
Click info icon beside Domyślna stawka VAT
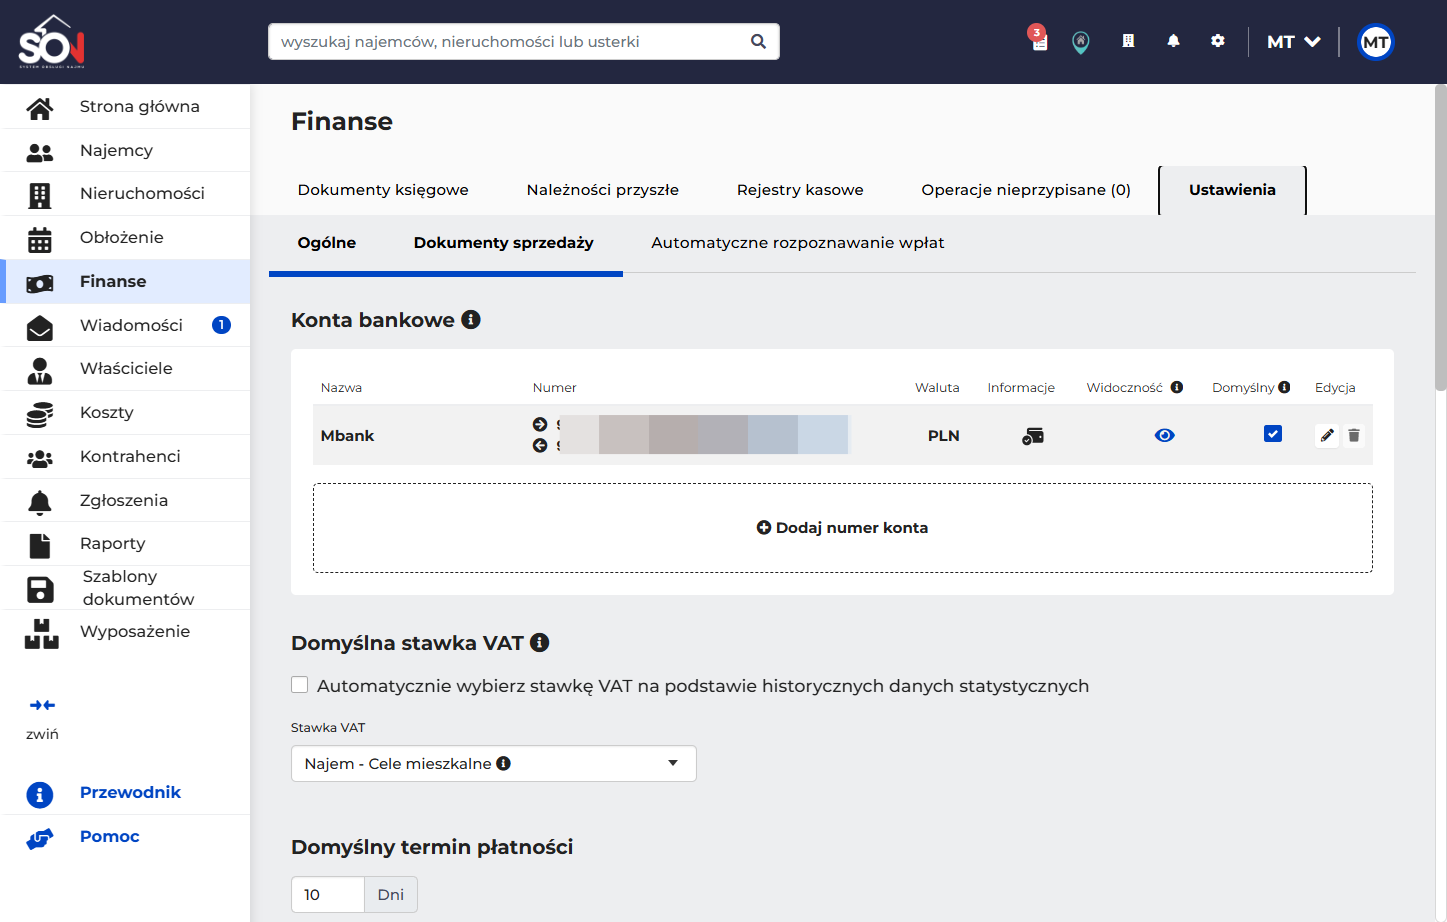(x=540, y=642)
